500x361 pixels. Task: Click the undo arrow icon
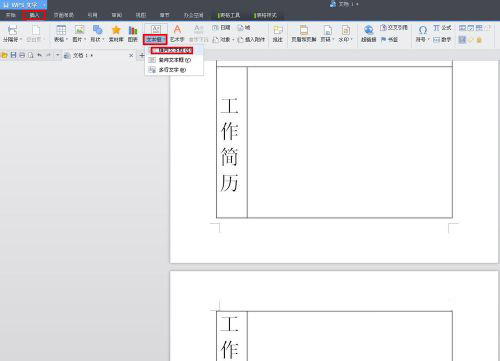point(40,55)
